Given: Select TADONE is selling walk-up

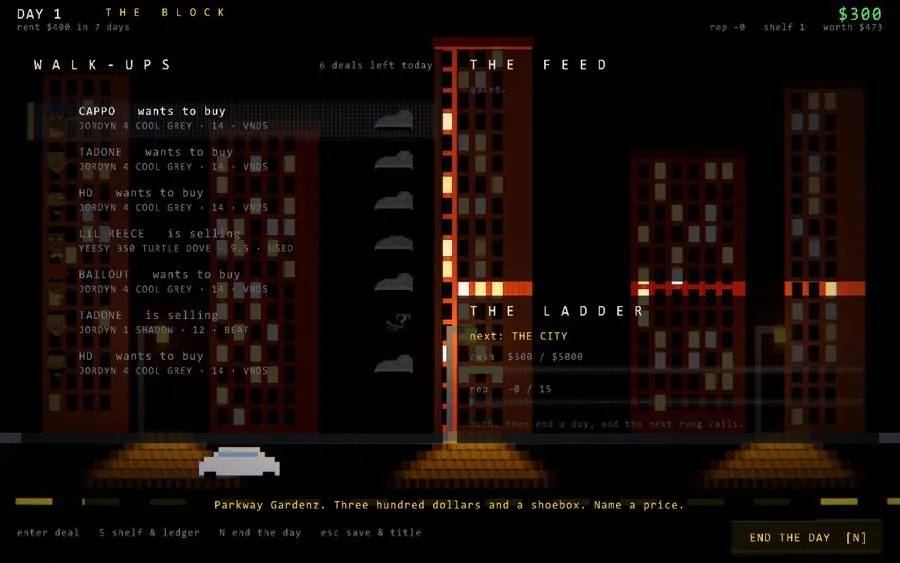Looking at the screenshot, I should click(232, 323).
